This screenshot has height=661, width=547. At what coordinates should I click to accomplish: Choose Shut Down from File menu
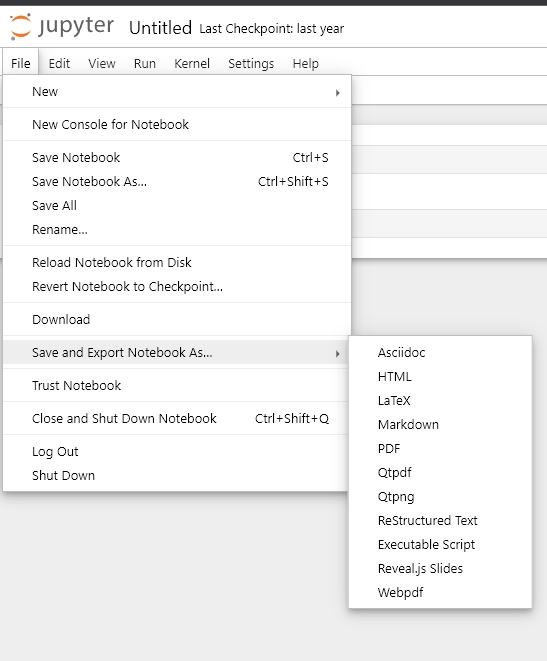click(x=177, y=475)
